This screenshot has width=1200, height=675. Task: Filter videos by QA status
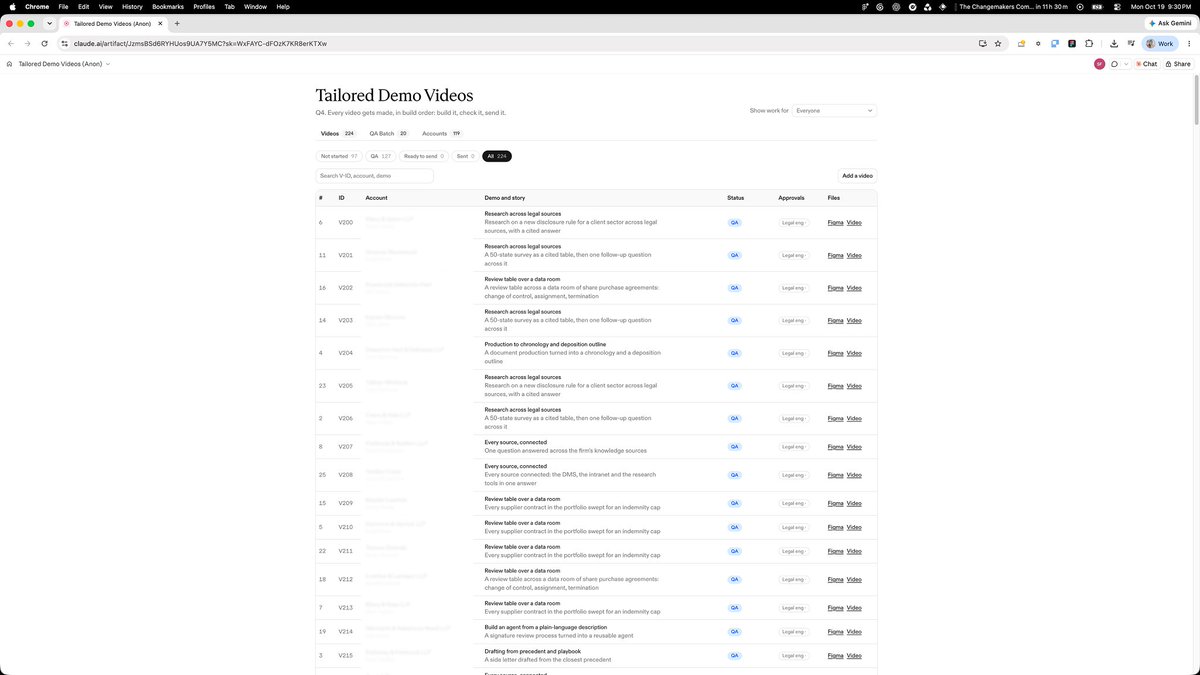pyautogui.click(x=380, y=156)
